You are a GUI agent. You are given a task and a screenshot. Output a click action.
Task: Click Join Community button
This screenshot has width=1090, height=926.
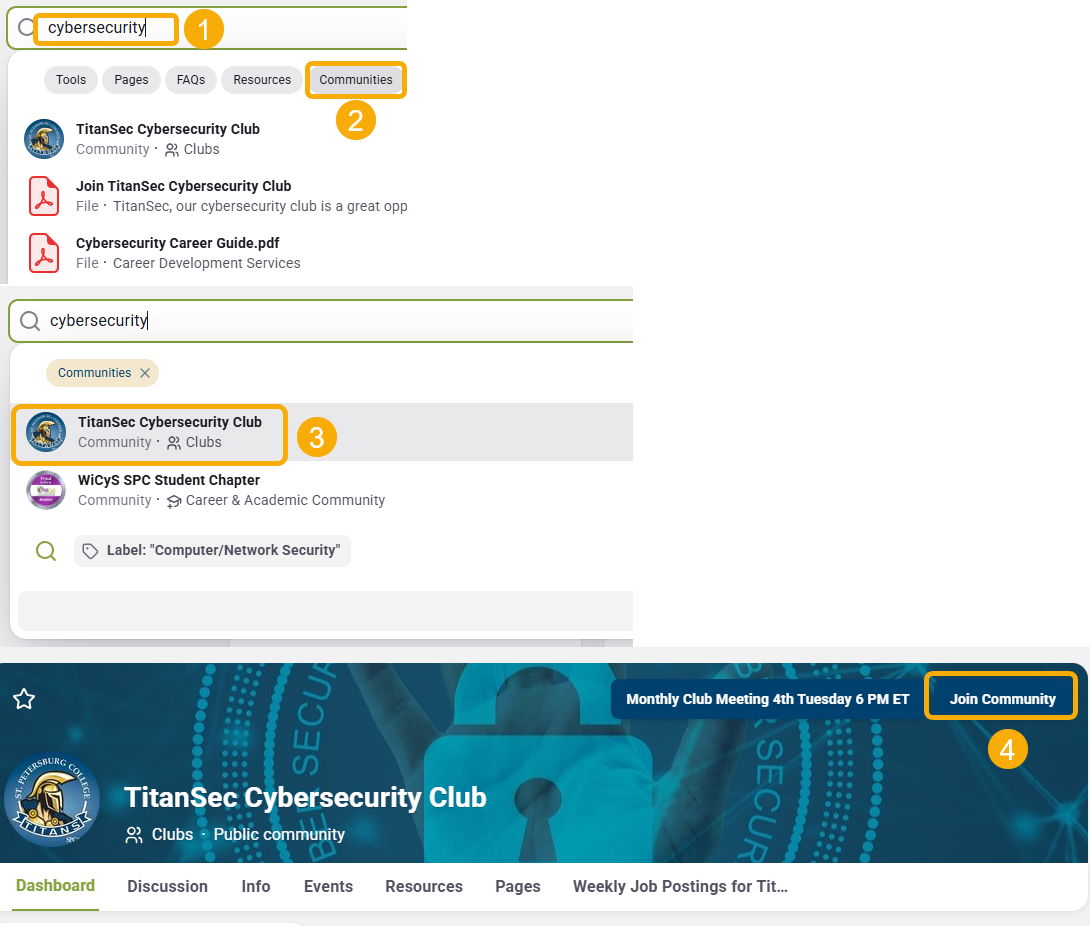(x=1002, y=699)
